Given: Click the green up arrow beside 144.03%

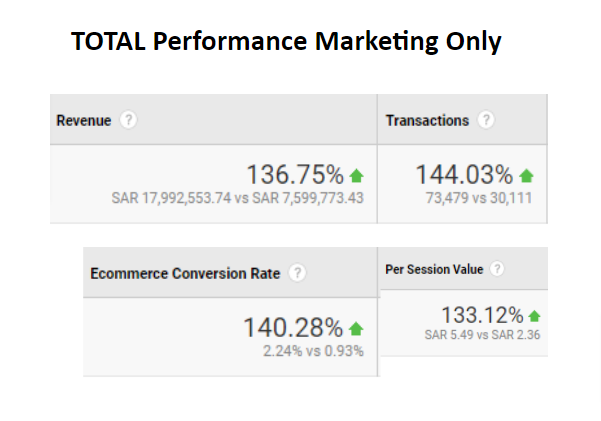Looking at the screenshot, I should tap(527, 176).
